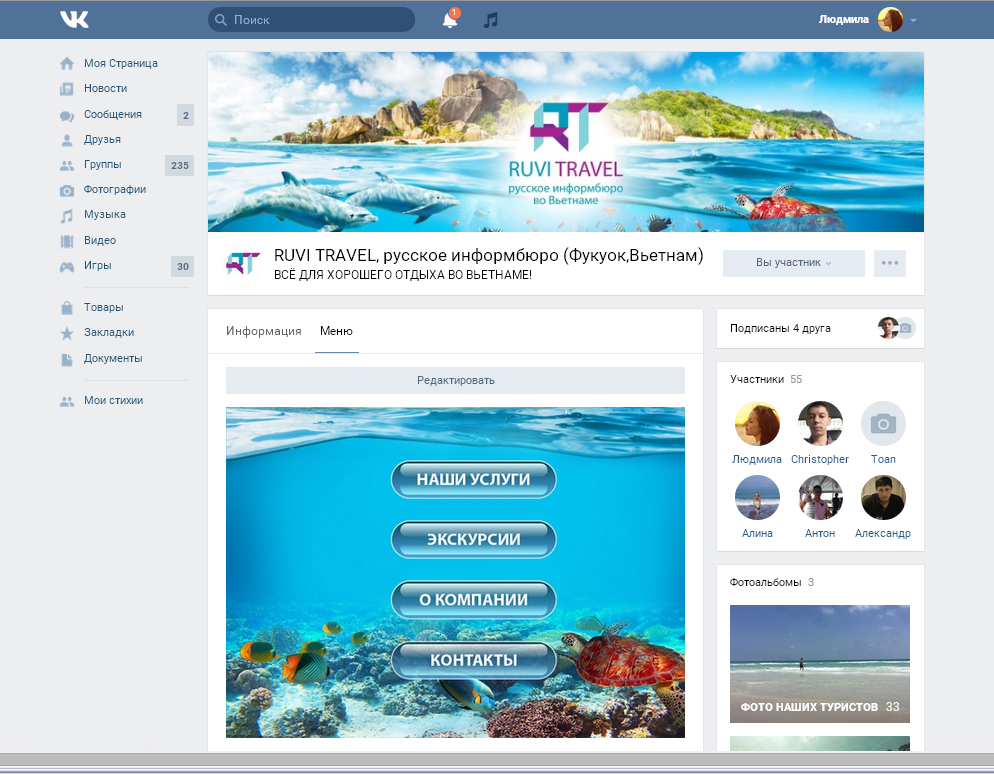Click the messages bubble icon beside Сообщения
The image size is (994, 774).
pyautogui.click(x=67, y=115)
